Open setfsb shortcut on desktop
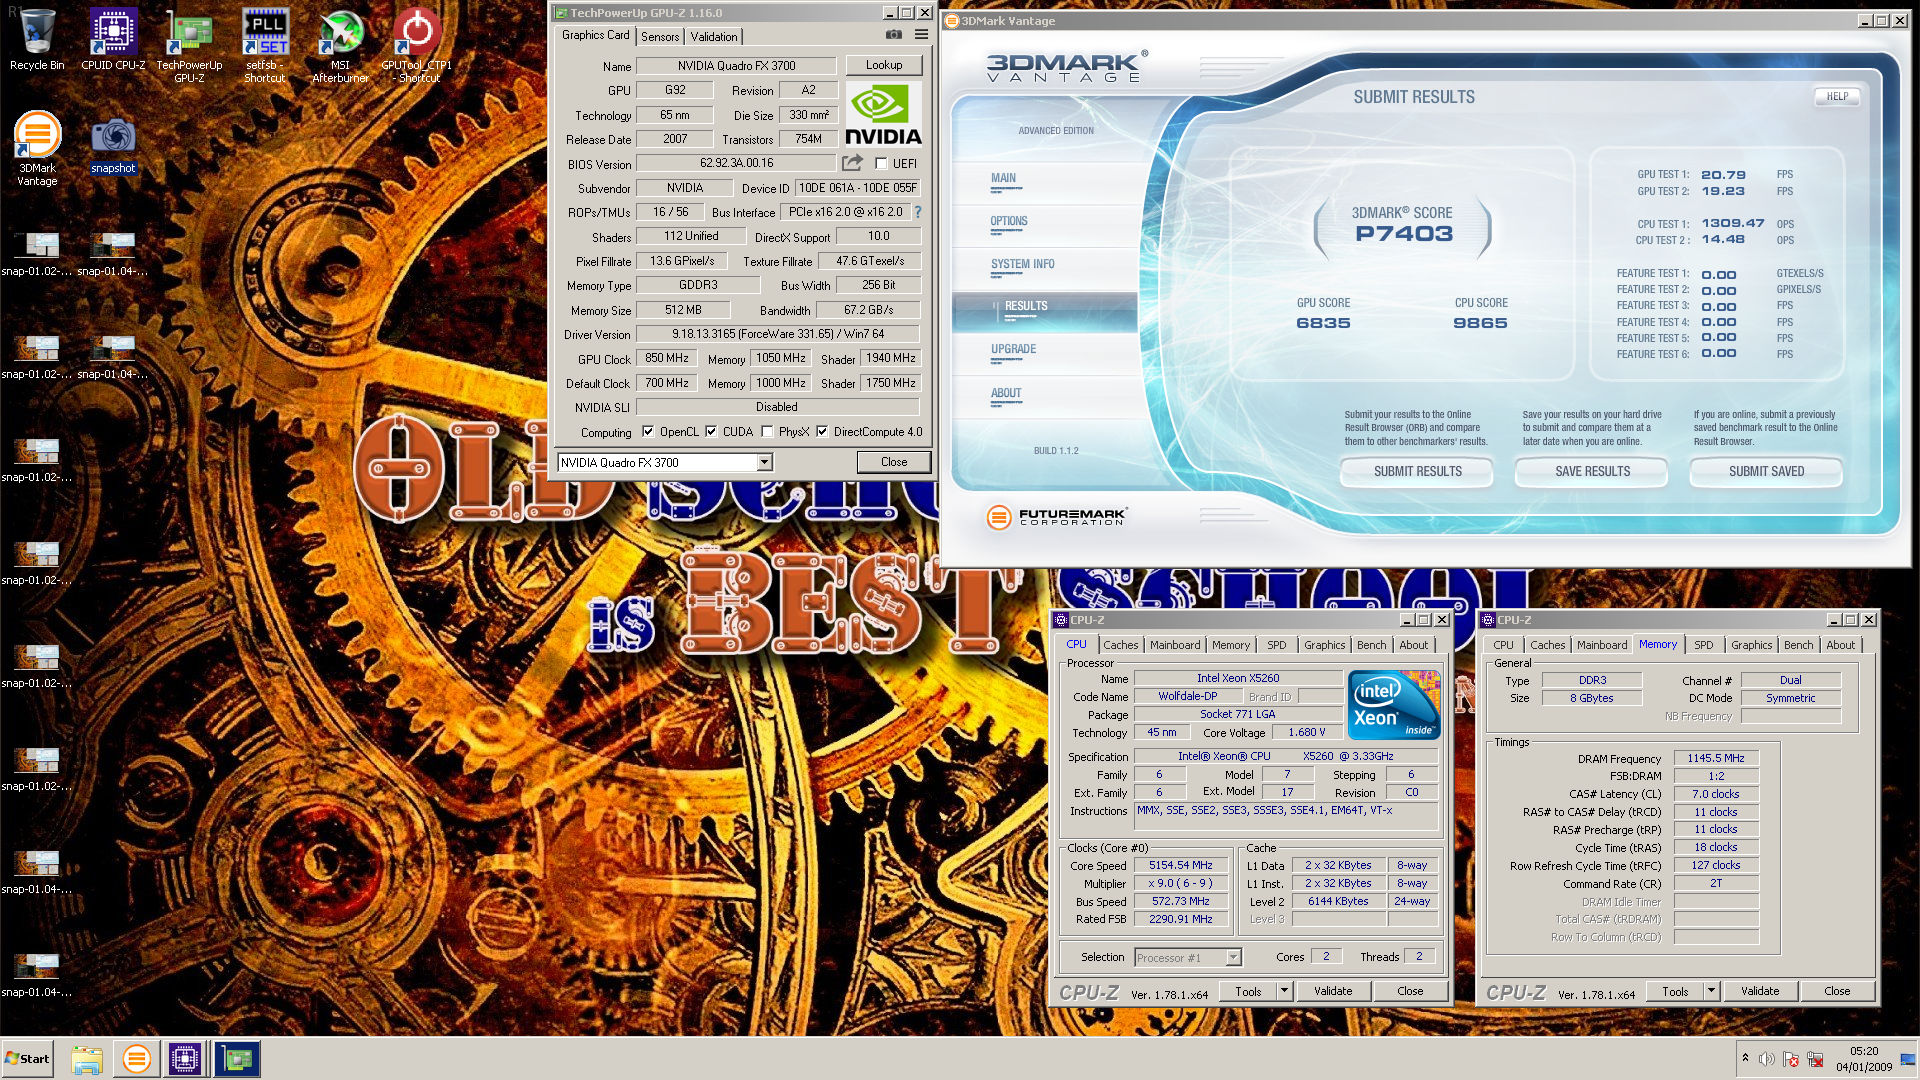1920x1080 pixels. 265,47
